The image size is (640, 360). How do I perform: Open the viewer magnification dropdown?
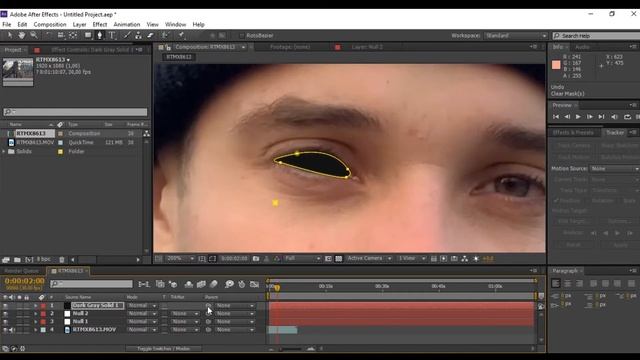pos(180,258)
